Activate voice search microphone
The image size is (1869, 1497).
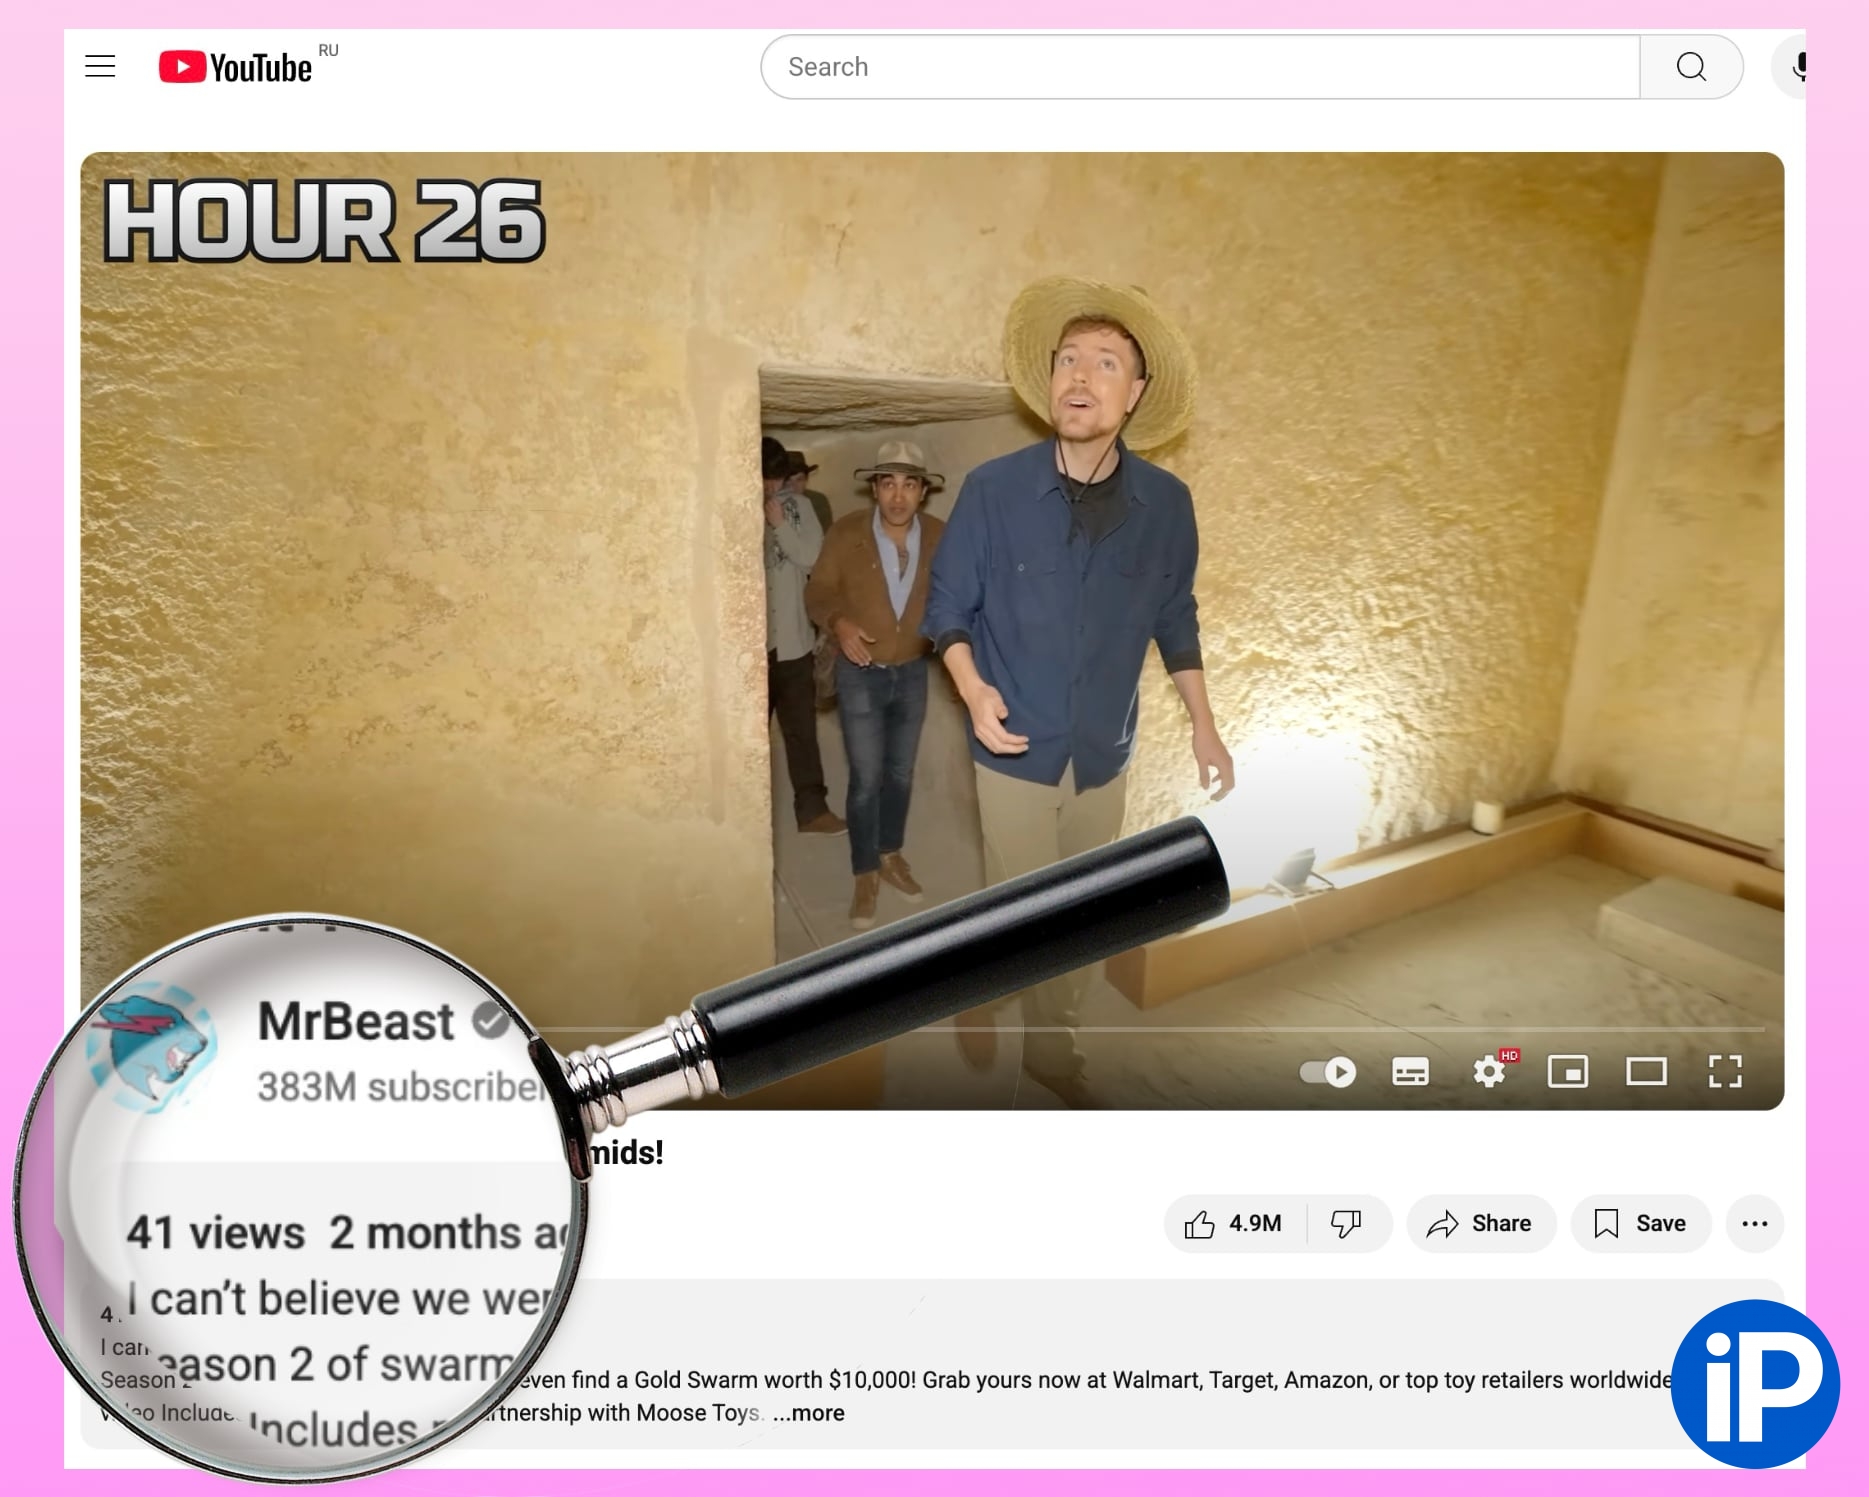tap(1795, 67)
